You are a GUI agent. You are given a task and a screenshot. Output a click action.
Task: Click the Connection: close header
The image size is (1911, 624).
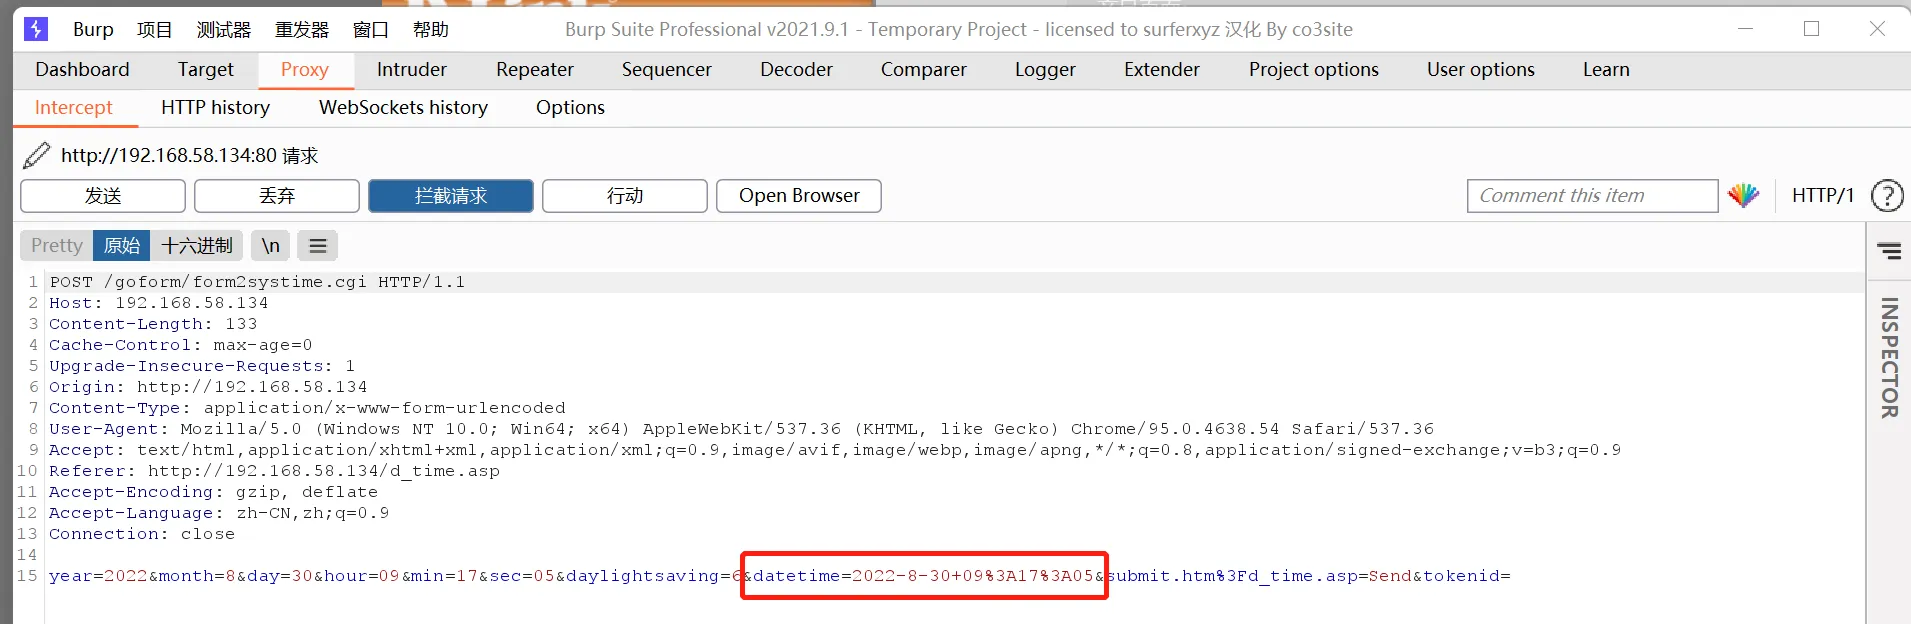point(142,534)
